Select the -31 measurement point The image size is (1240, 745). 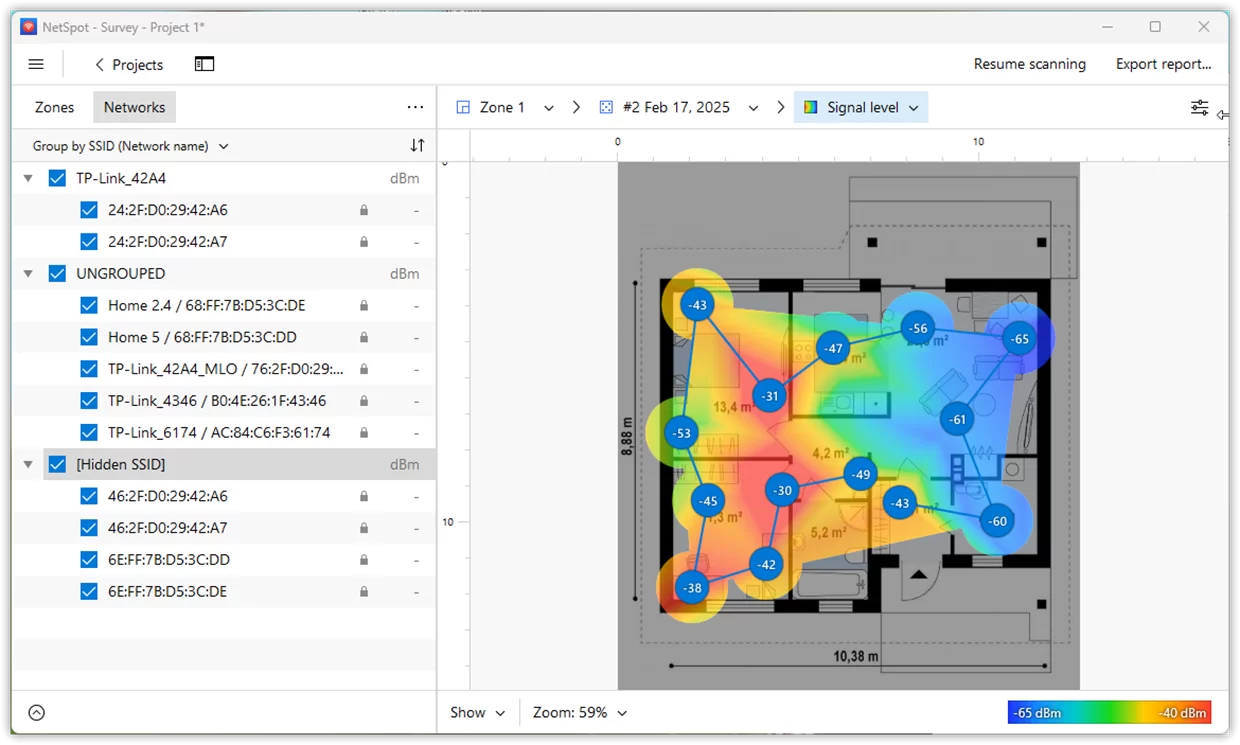(769, 396)
